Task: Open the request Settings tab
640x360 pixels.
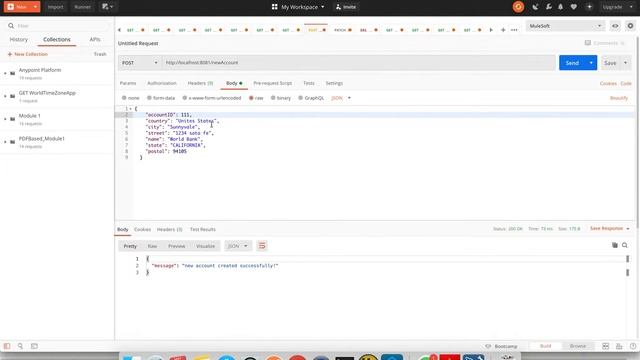Action: click(x=334, y=83)
